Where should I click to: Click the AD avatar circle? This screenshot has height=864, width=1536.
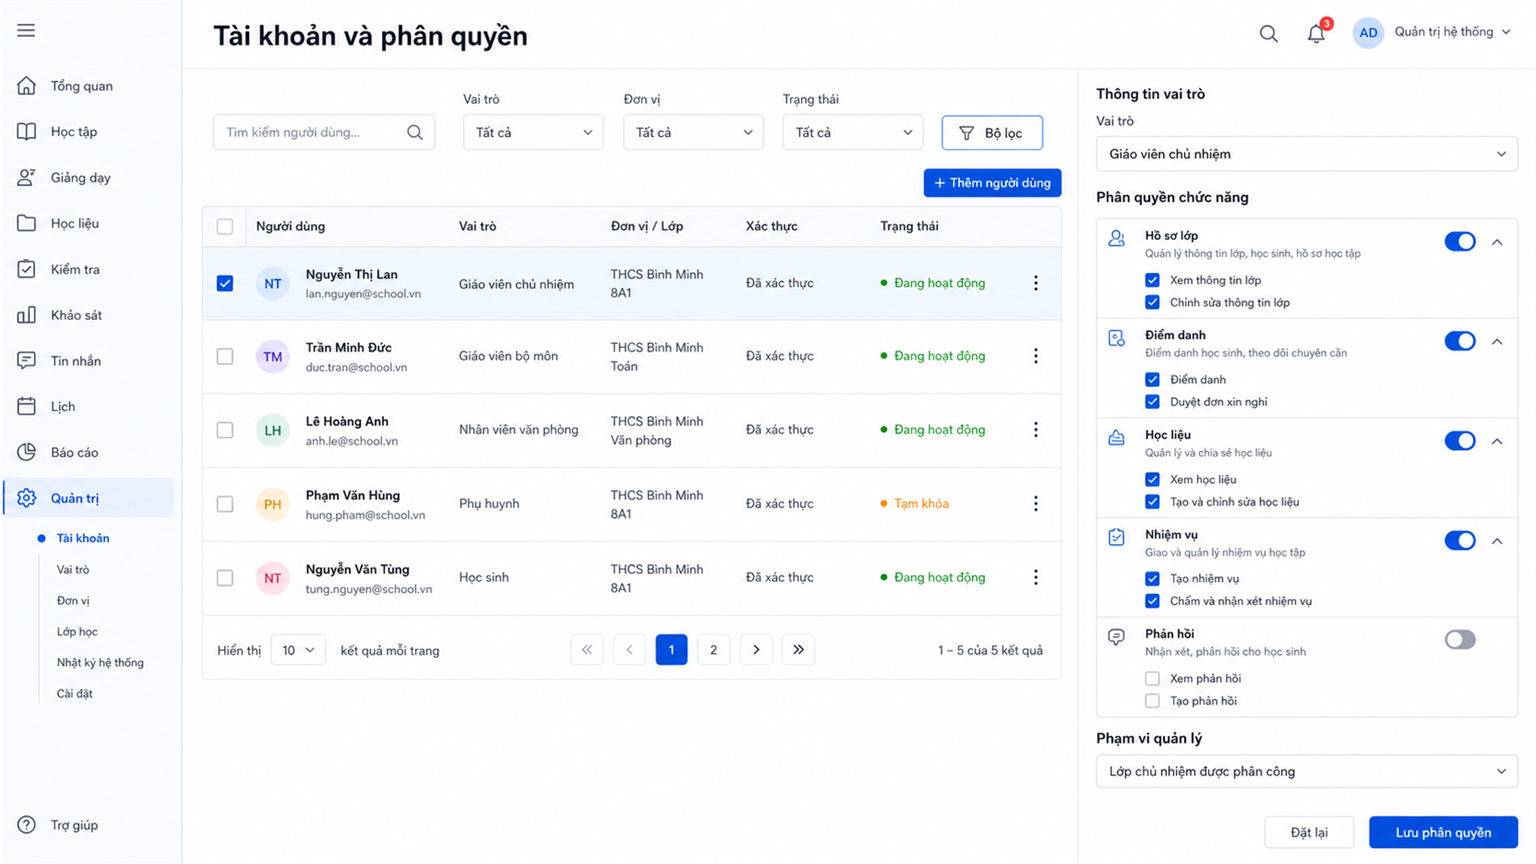point(1368,33)
